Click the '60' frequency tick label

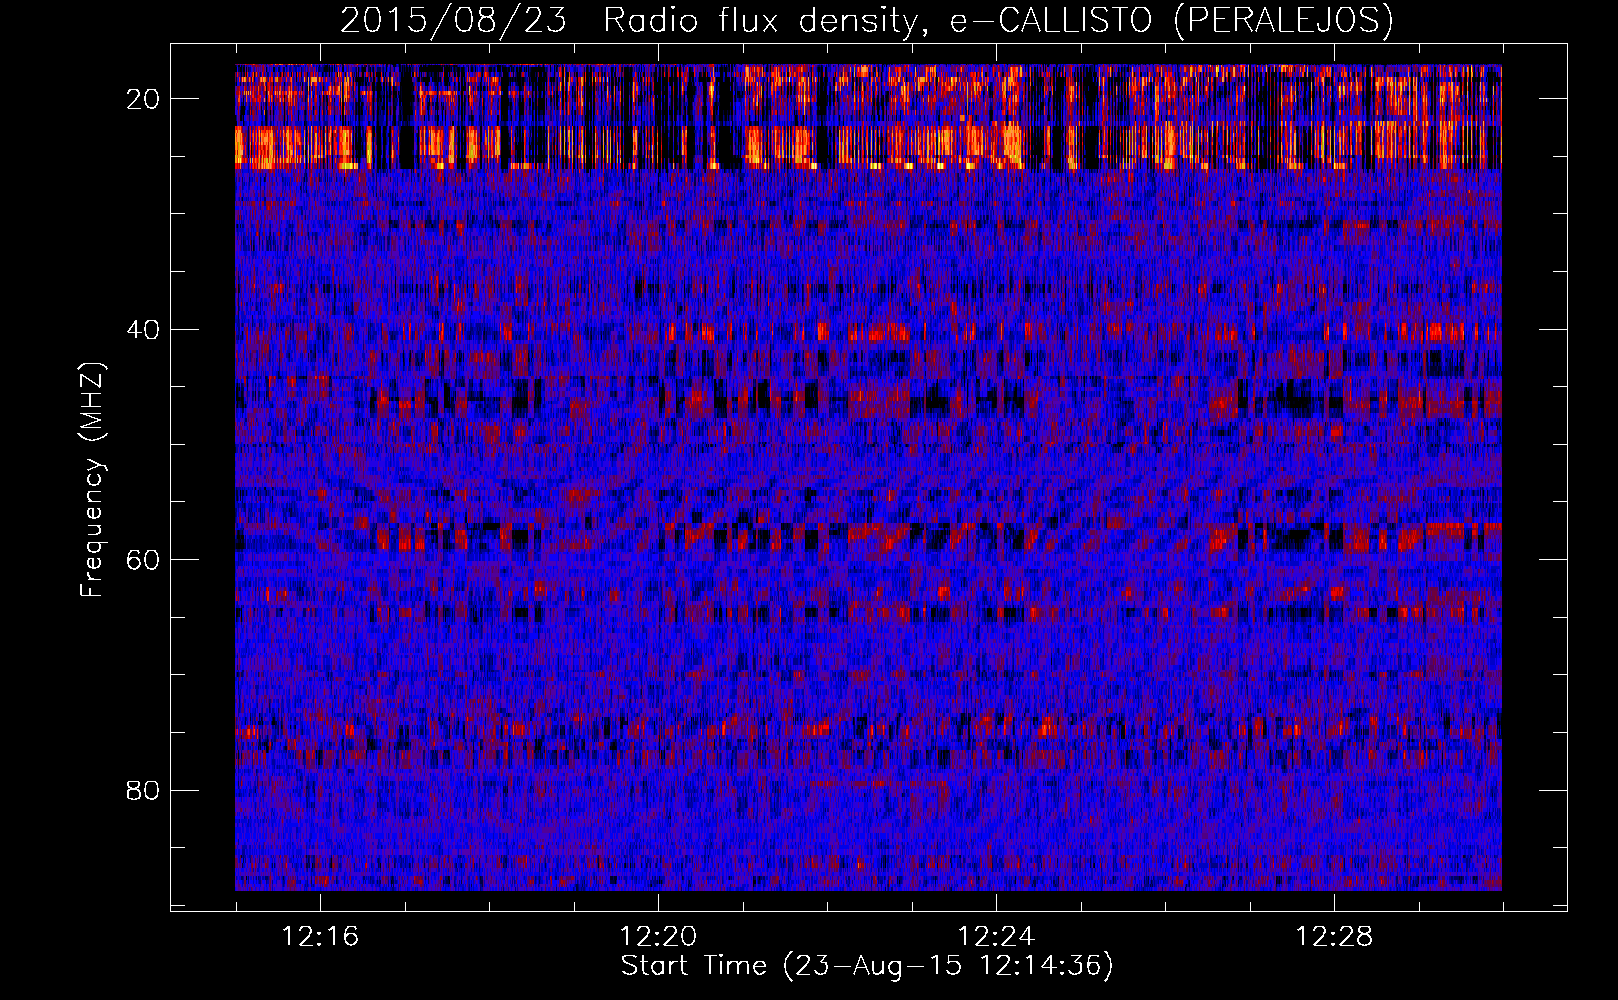[x=144, y=560]
